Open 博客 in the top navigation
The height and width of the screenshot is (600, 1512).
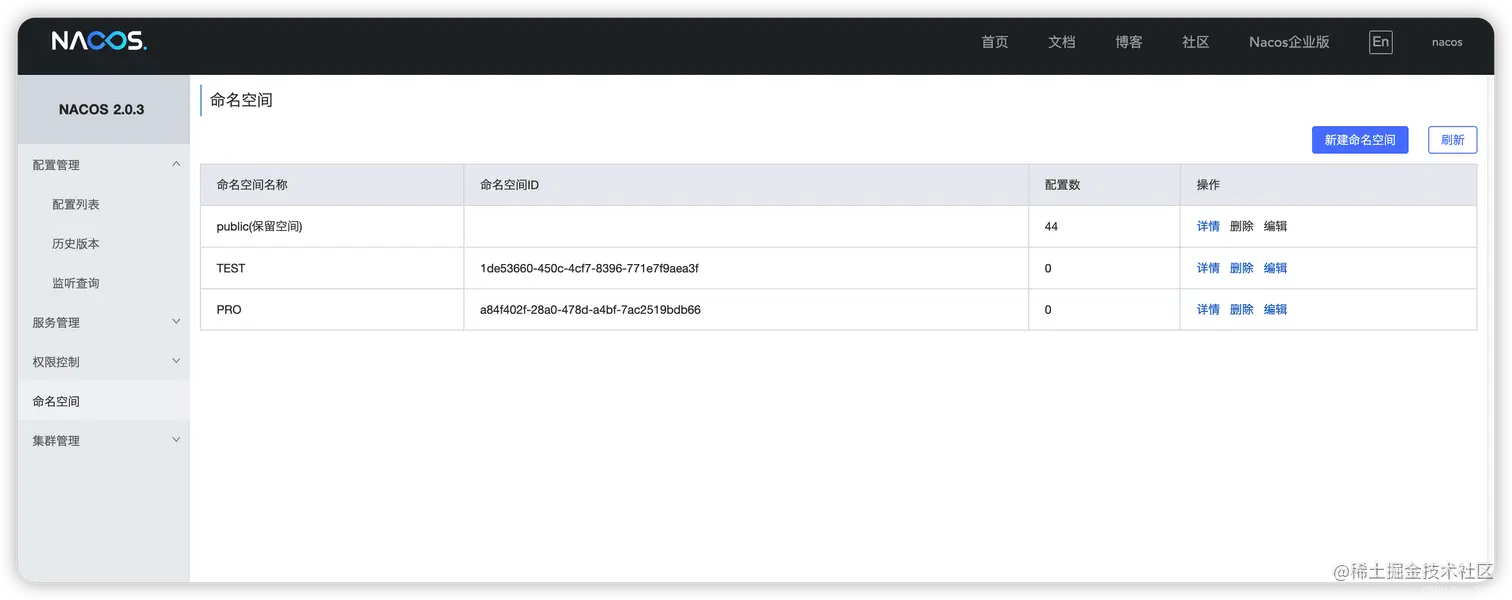[1128, 42]
